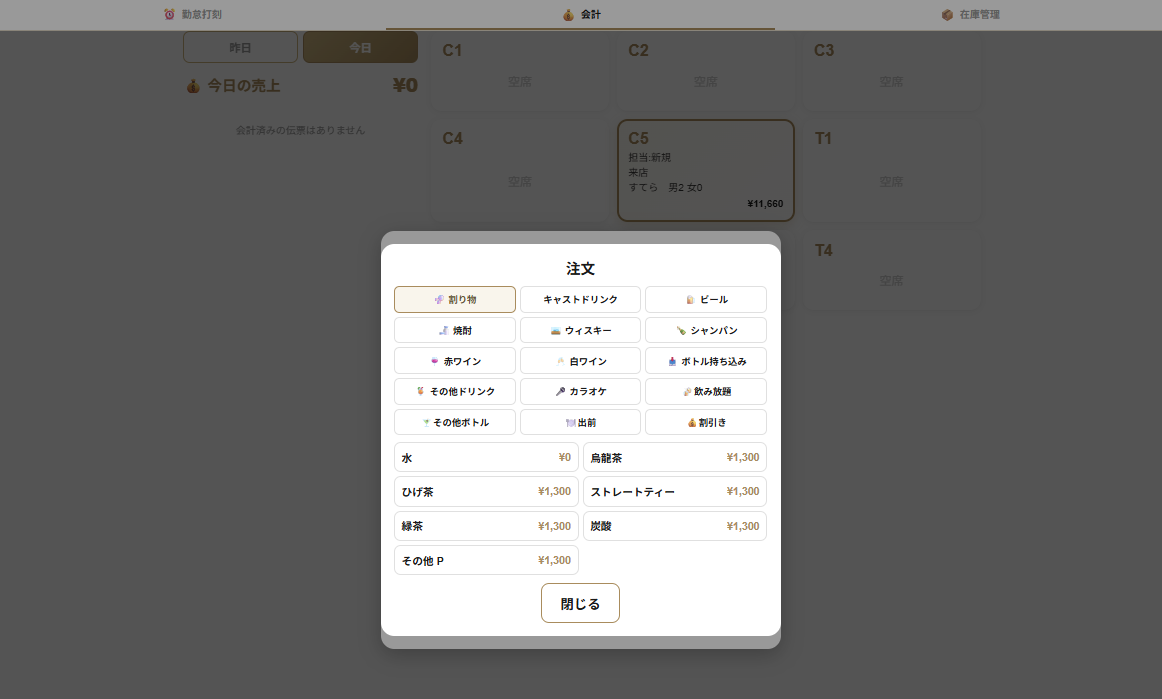This screenshot has width=1162, height=699.
Task: Click the カラオケ microphone icon
Action: coord(560,391)
